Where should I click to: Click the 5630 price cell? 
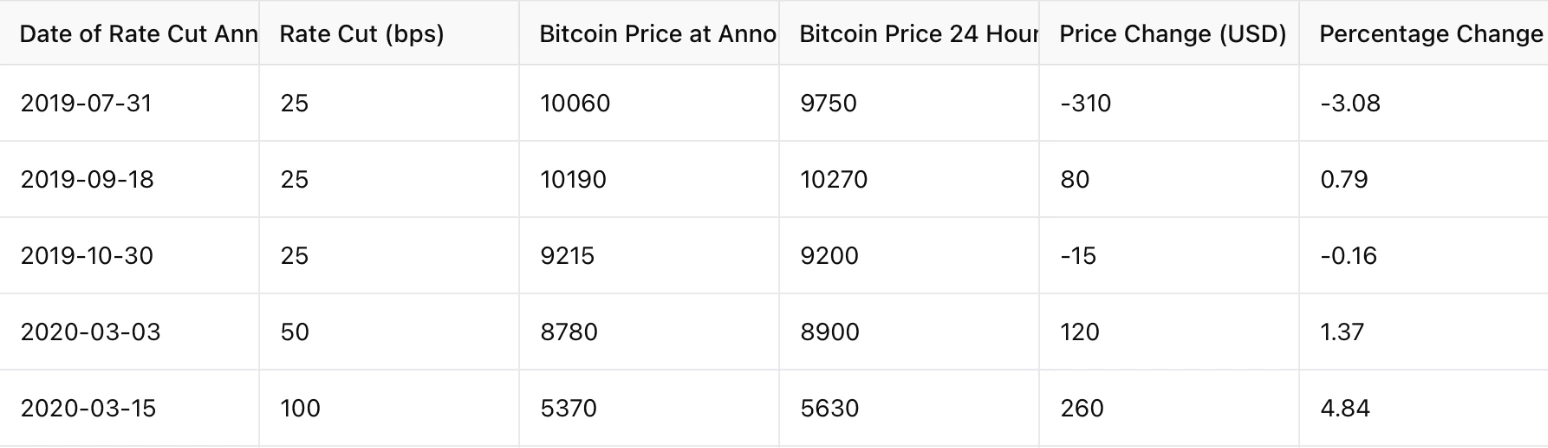pyautogui.click(x=909, y=408)
